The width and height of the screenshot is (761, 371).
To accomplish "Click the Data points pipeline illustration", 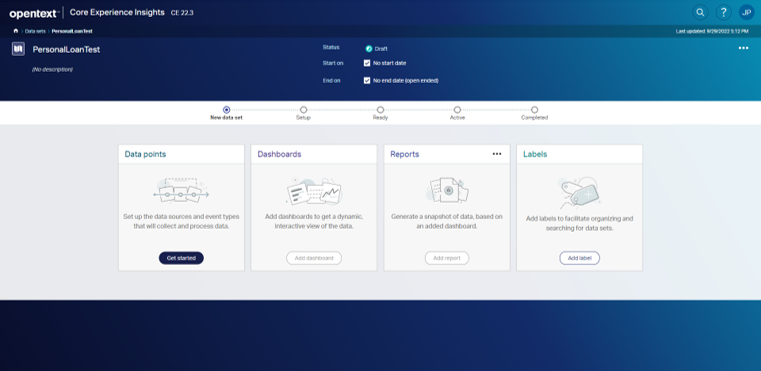I will click(x=181, y=191).
